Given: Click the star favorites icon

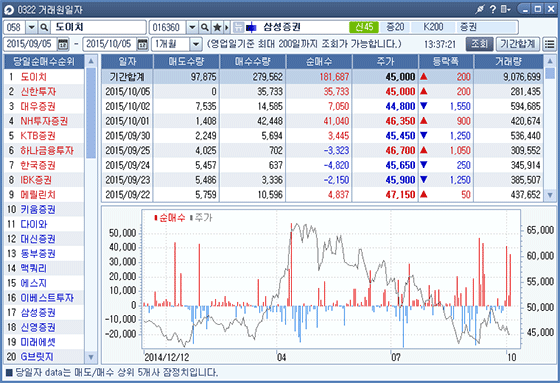Looking at the screenshot, I should coord(217,27).
